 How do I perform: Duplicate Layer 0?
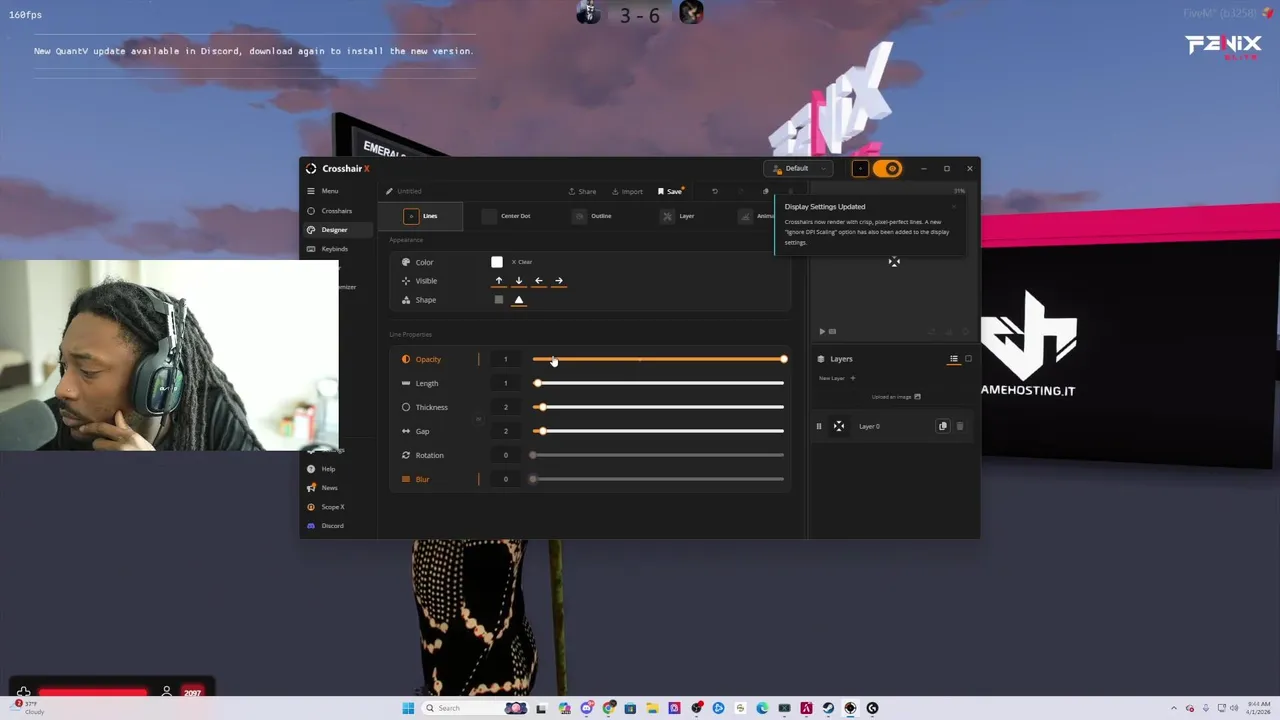942,426
